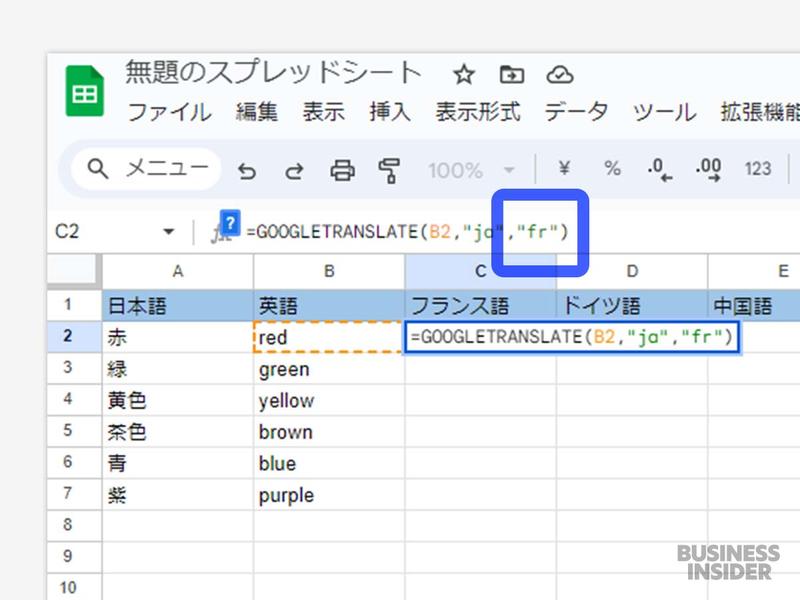Open the 表示 menu
Image resolution: width=800 pixels, height=600 pixels.
pos(323,112)
